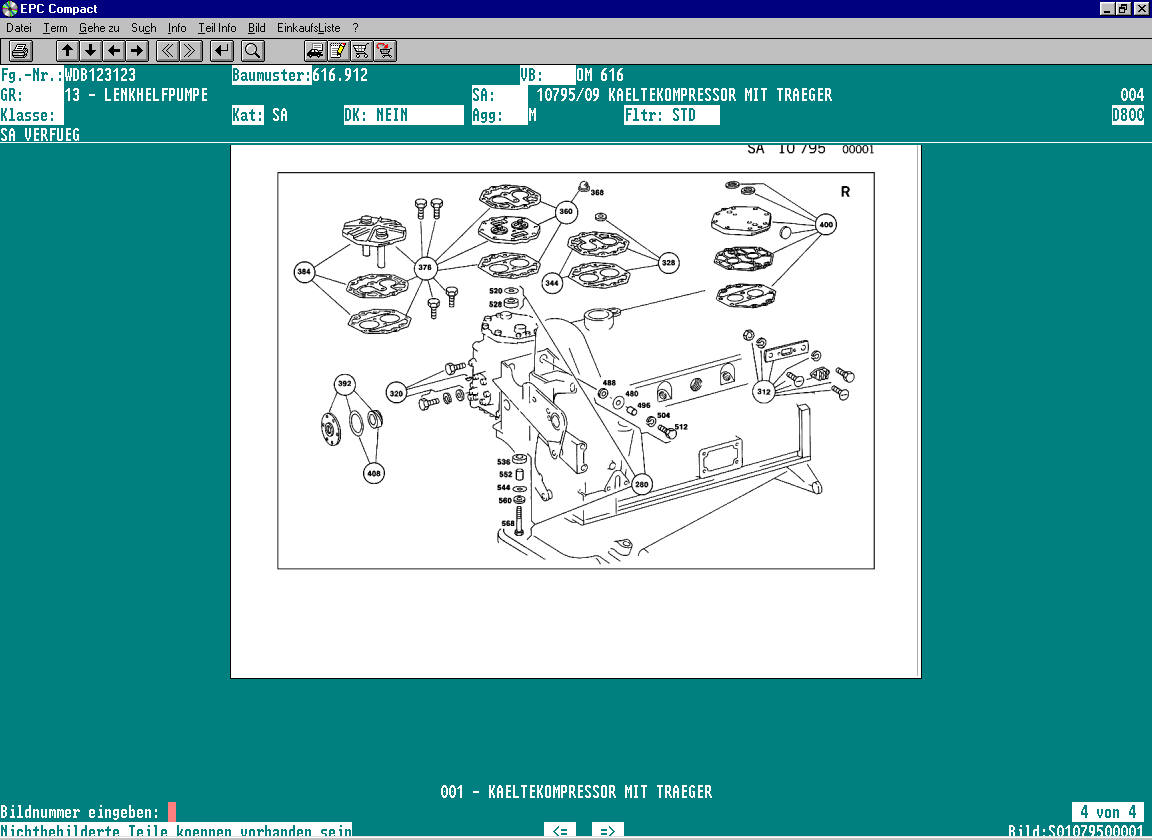Click the shopping cart with red arrow icon
Viewport: 1152px width, 840px height.
384,50
